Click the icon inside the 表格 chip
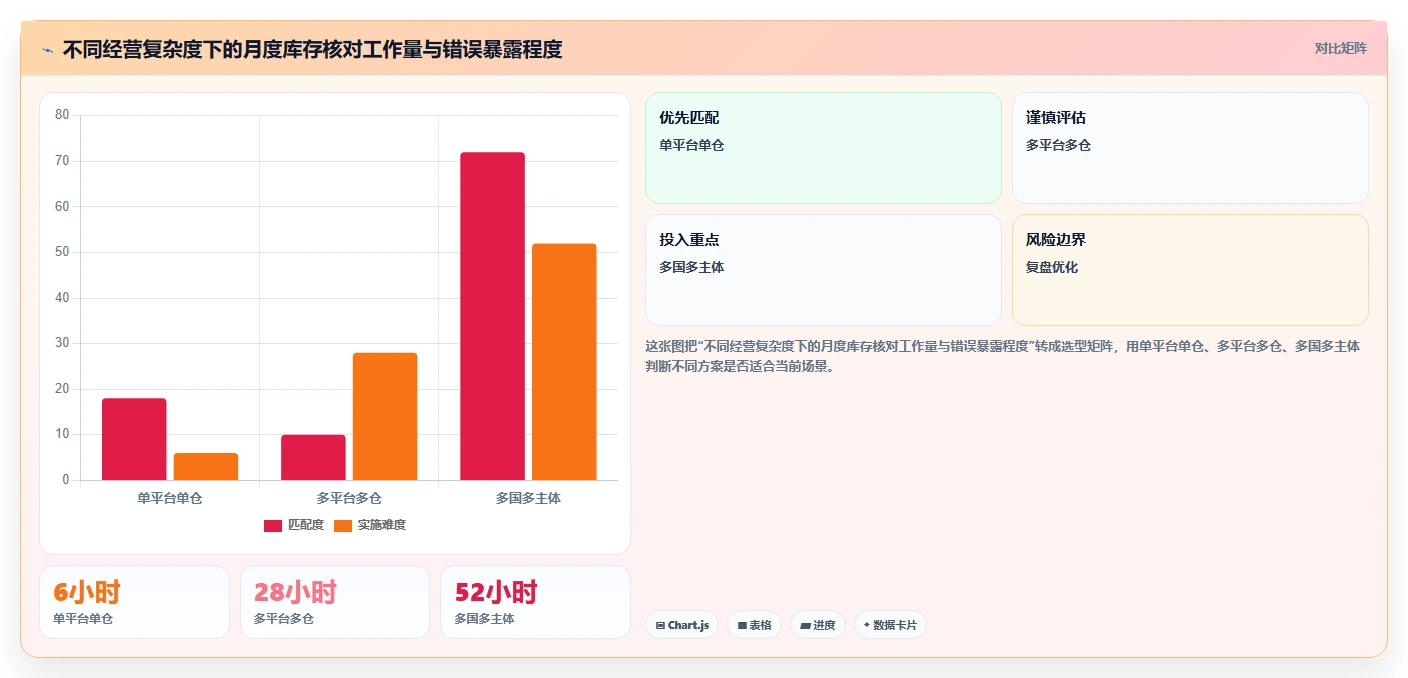This screenshot has height=678, width=1408. (742, 625)
